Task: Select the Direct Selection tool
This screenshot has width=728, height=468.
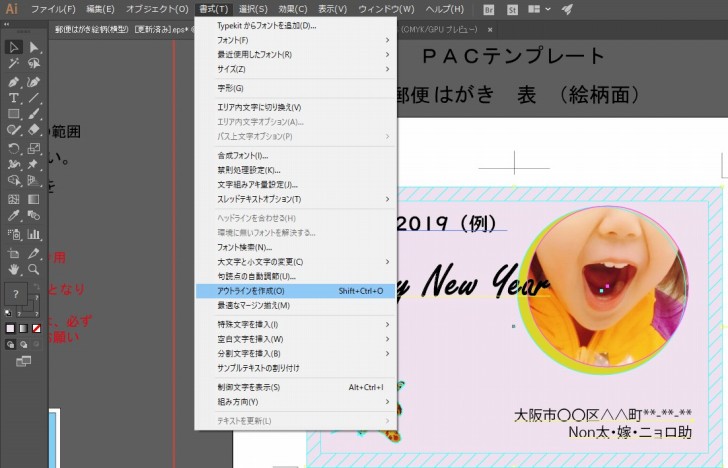Action: point(33,47)
